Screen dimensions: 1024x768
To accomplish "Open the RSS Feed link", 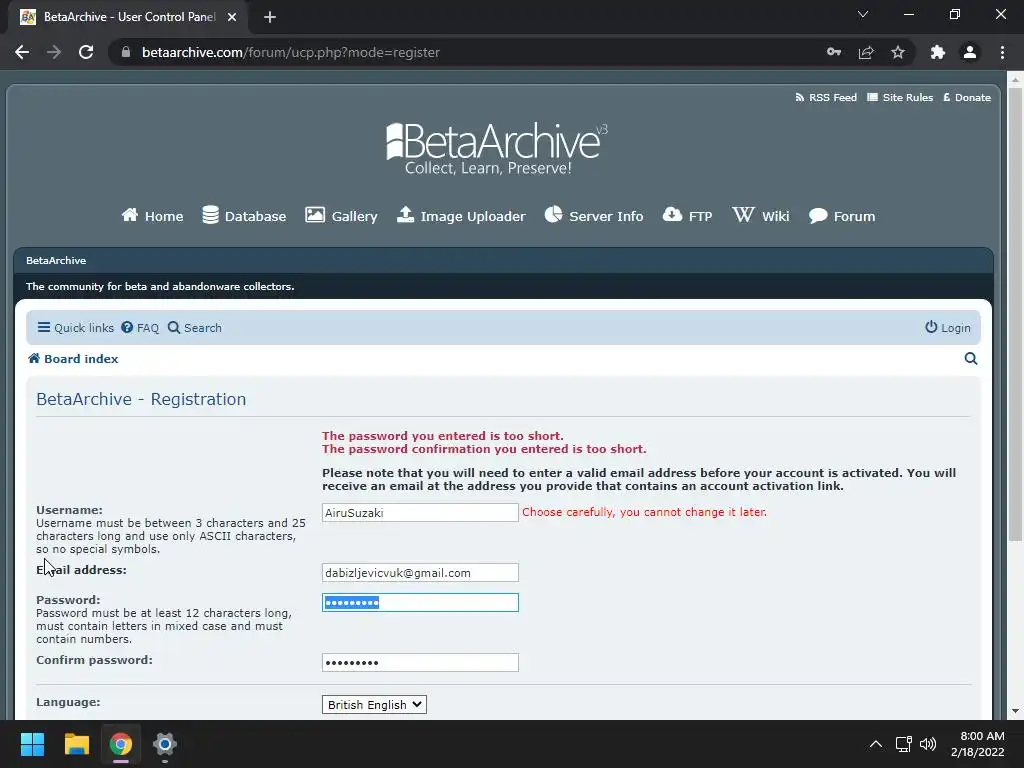I will [825, 97].
